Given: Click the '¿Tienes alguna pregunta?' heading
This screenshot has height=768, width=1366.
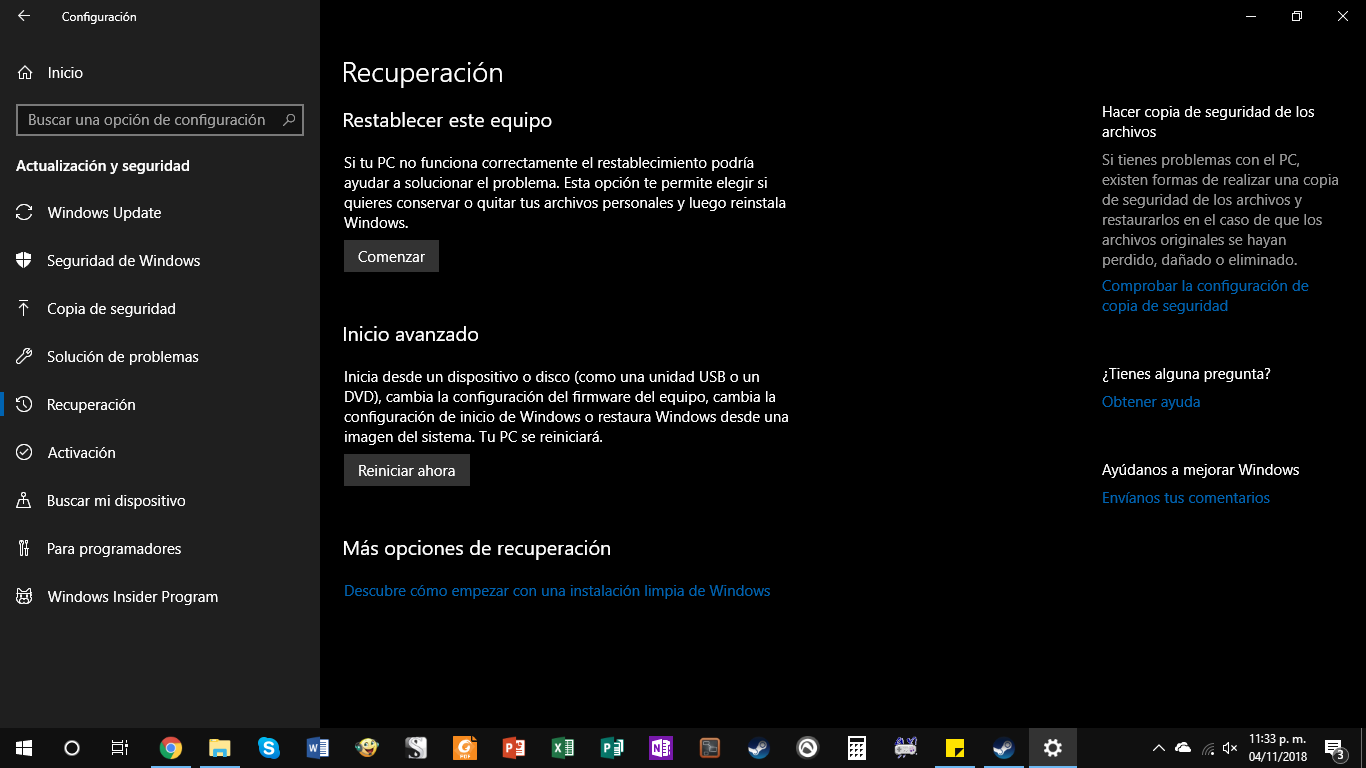Looking at the screenshot, I should [1186, 374].
